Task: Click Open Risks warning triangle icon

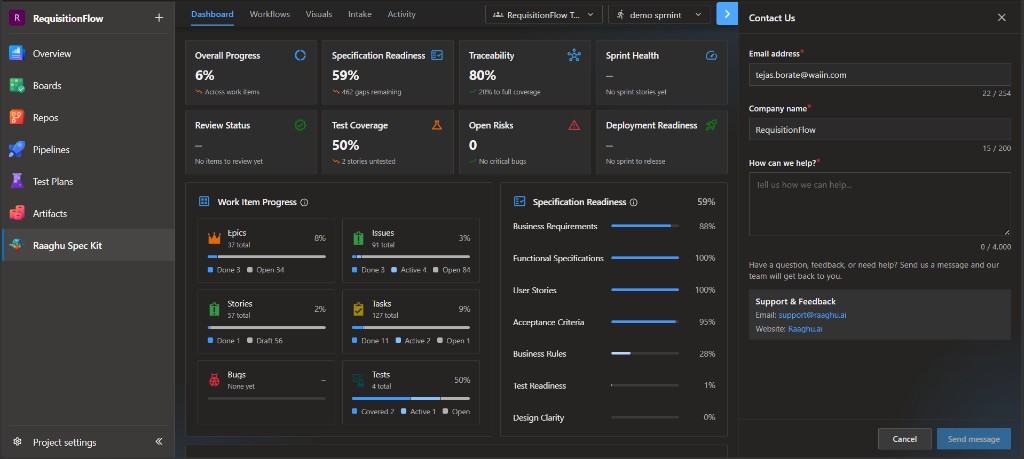Action: coord(574,125)
